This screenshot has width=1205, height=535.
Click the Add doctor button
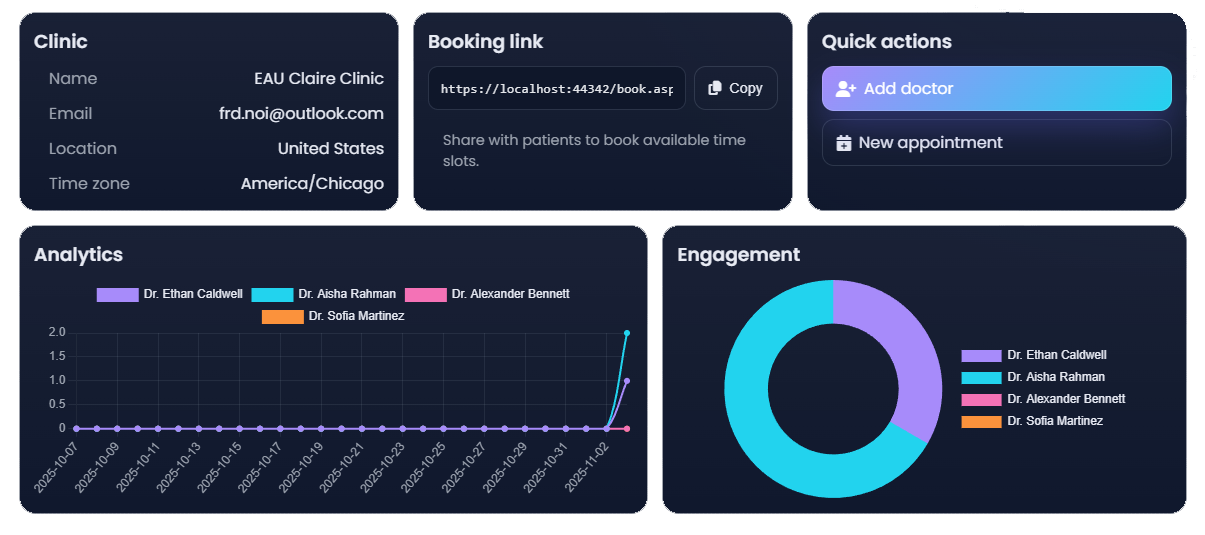[x=996, y=88]
